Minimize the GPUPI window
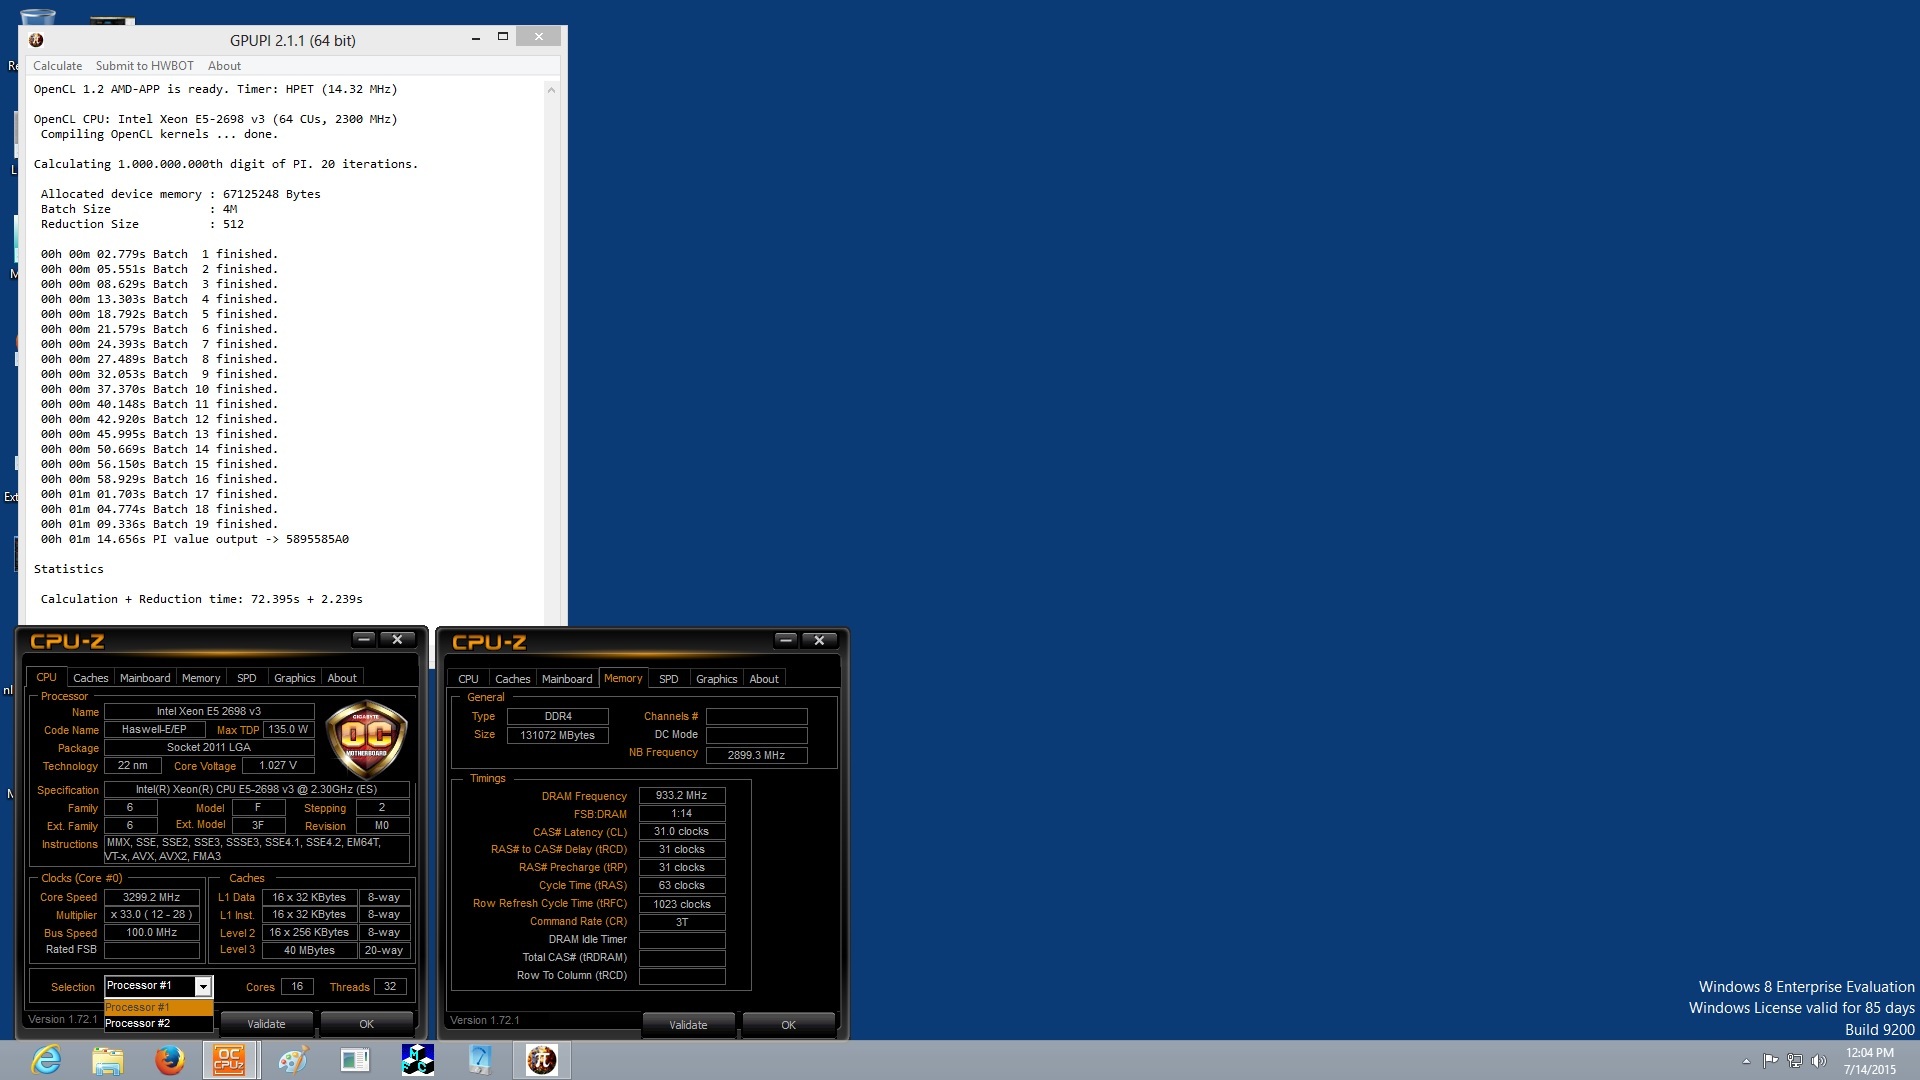 [475, 38]
